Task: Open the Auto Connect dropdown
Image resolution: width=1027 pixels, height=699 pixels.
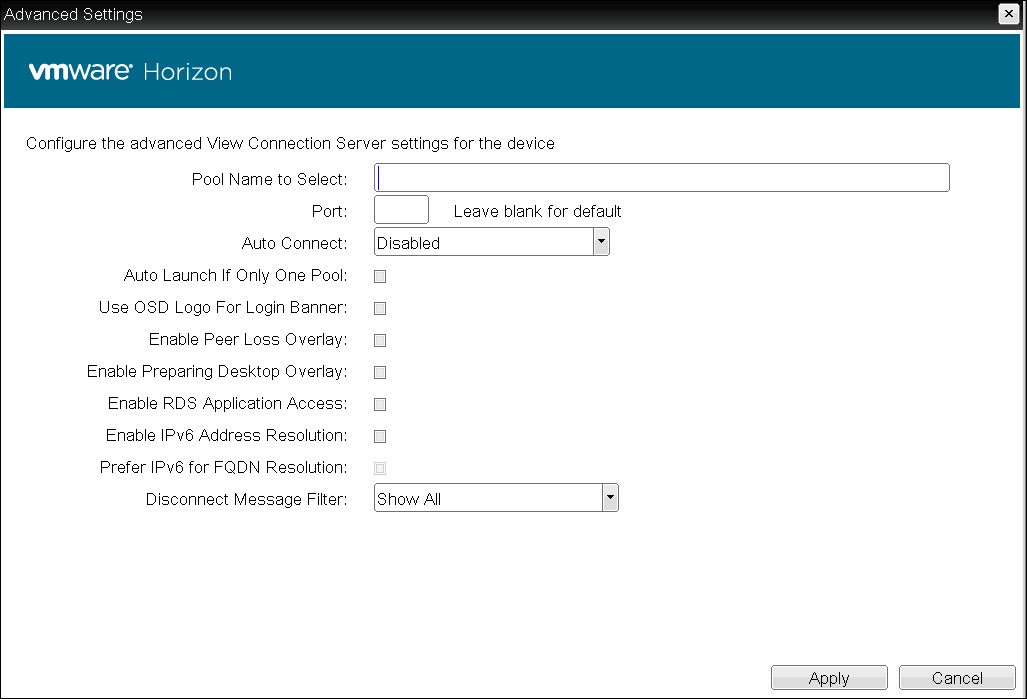Action: click(x=492, y=242)
